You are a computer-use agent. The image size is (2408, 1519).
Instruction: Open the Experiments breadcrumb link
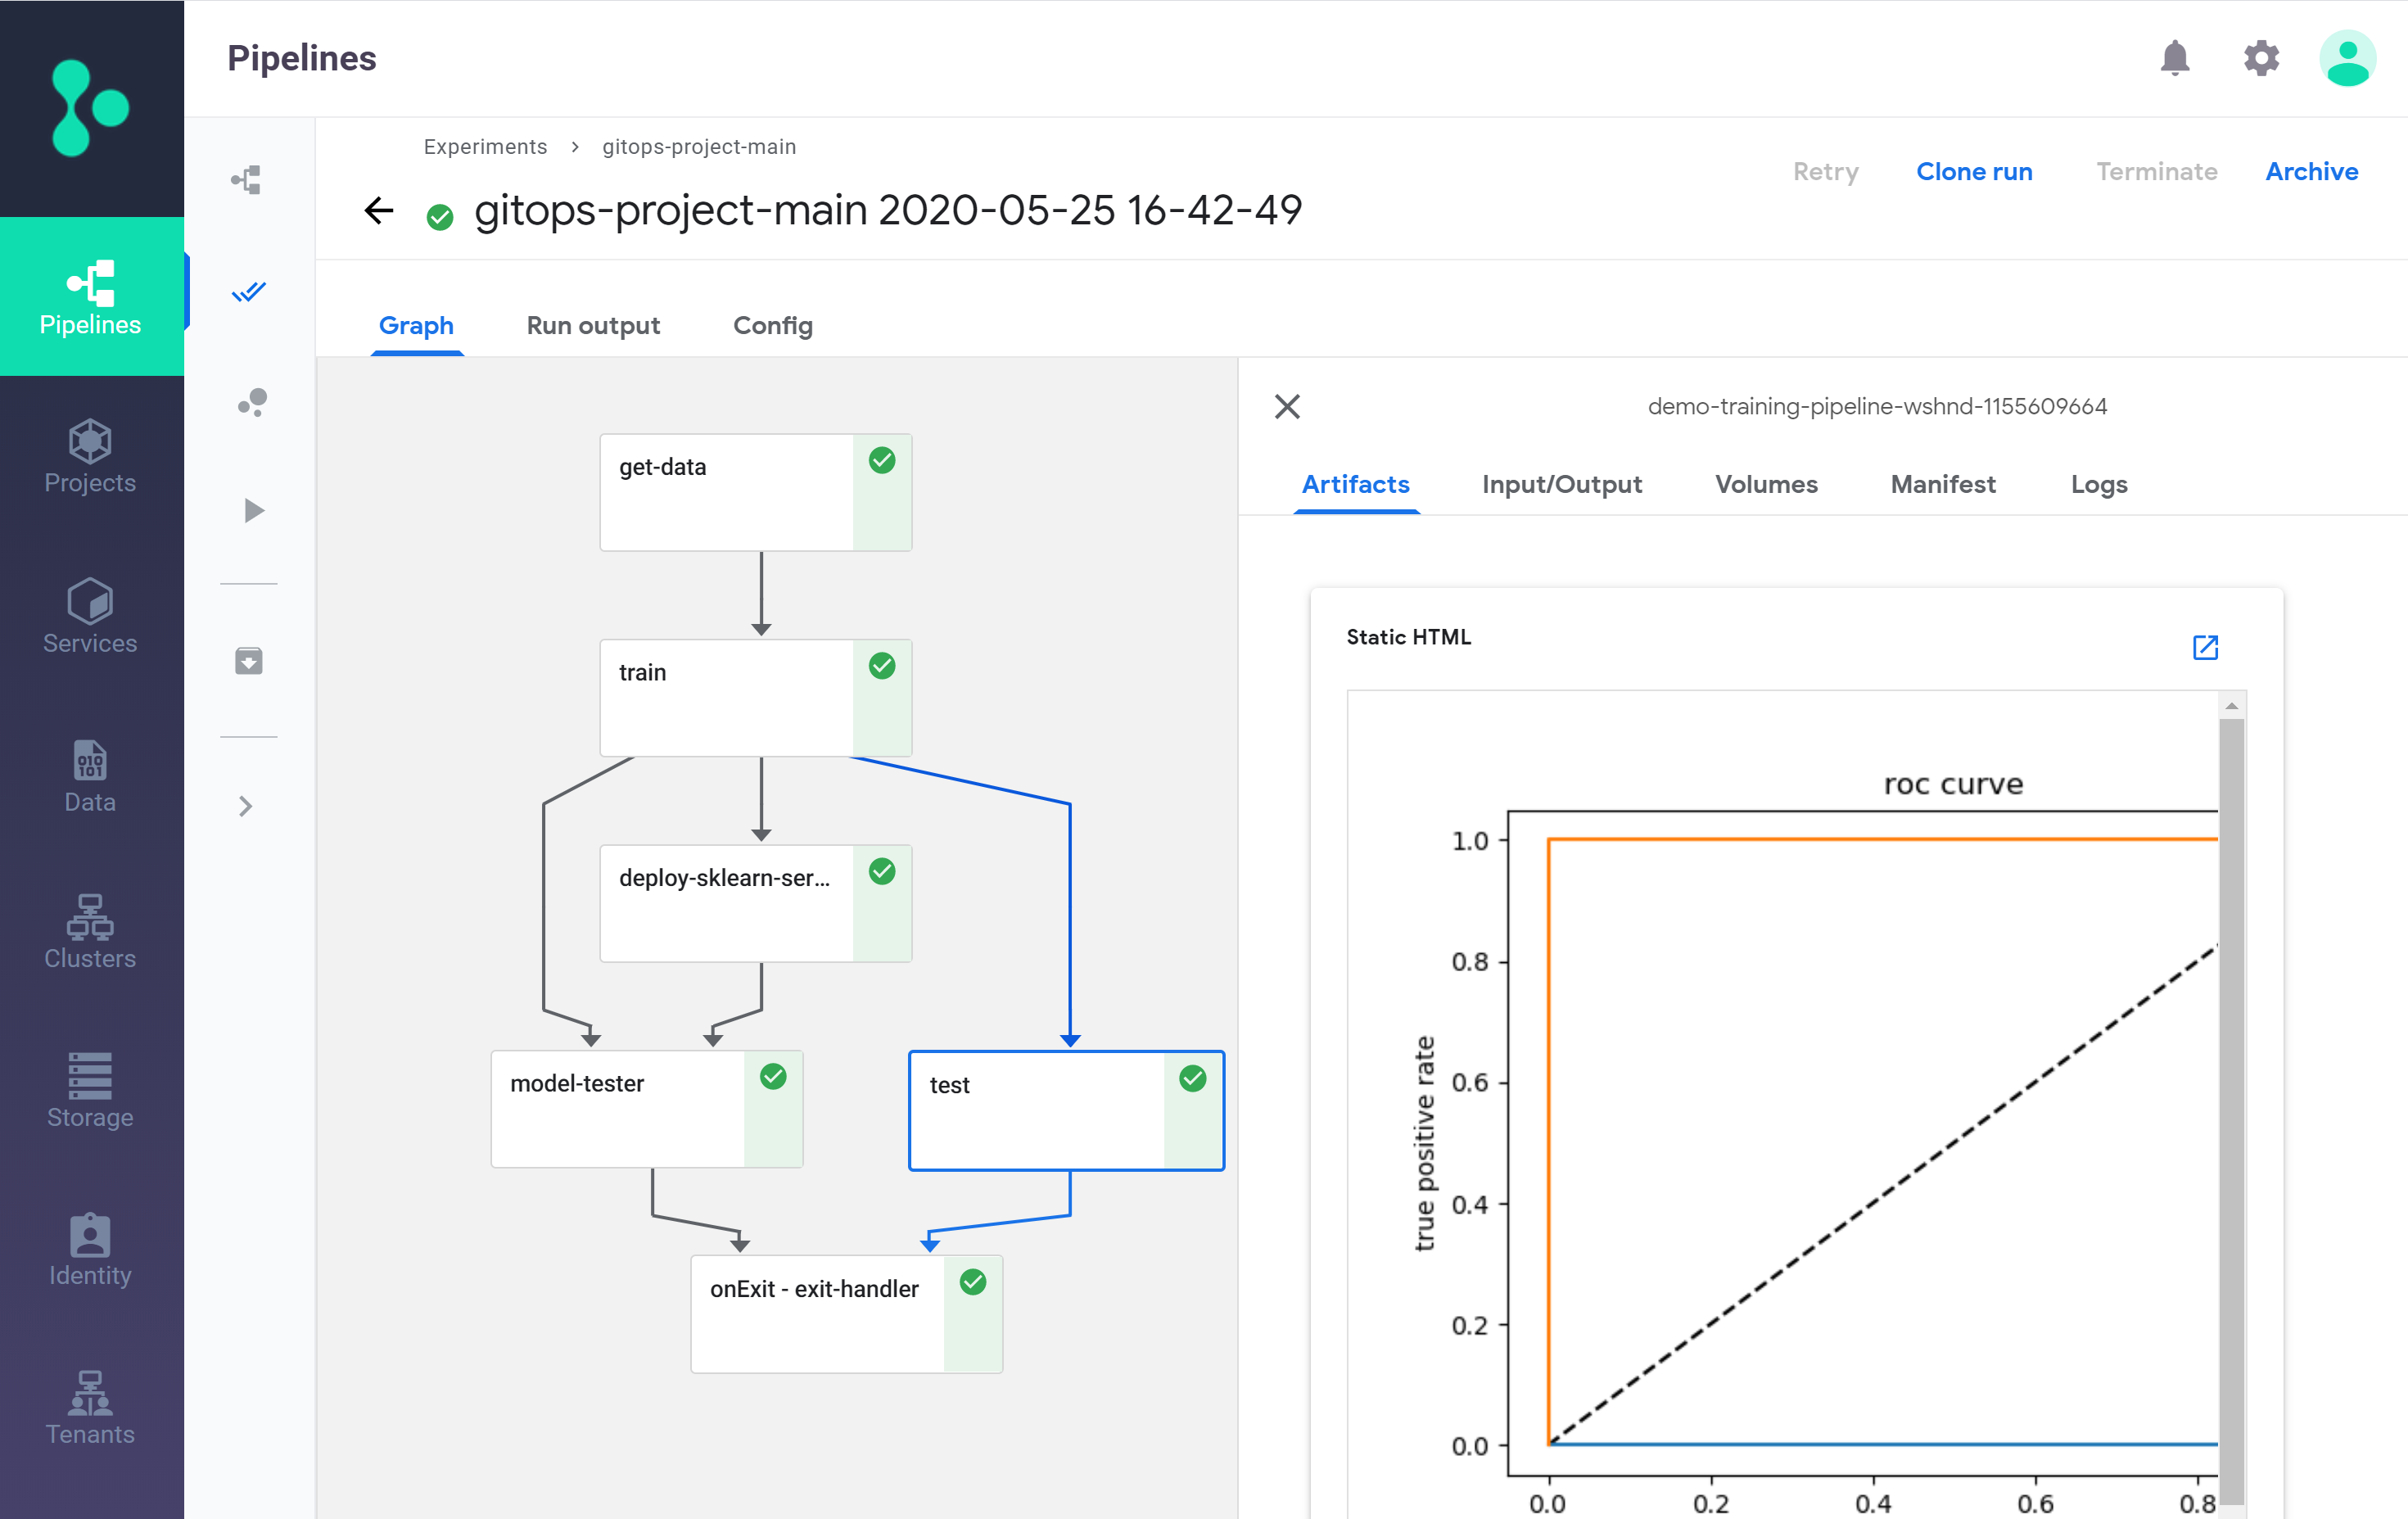(485, 147)
